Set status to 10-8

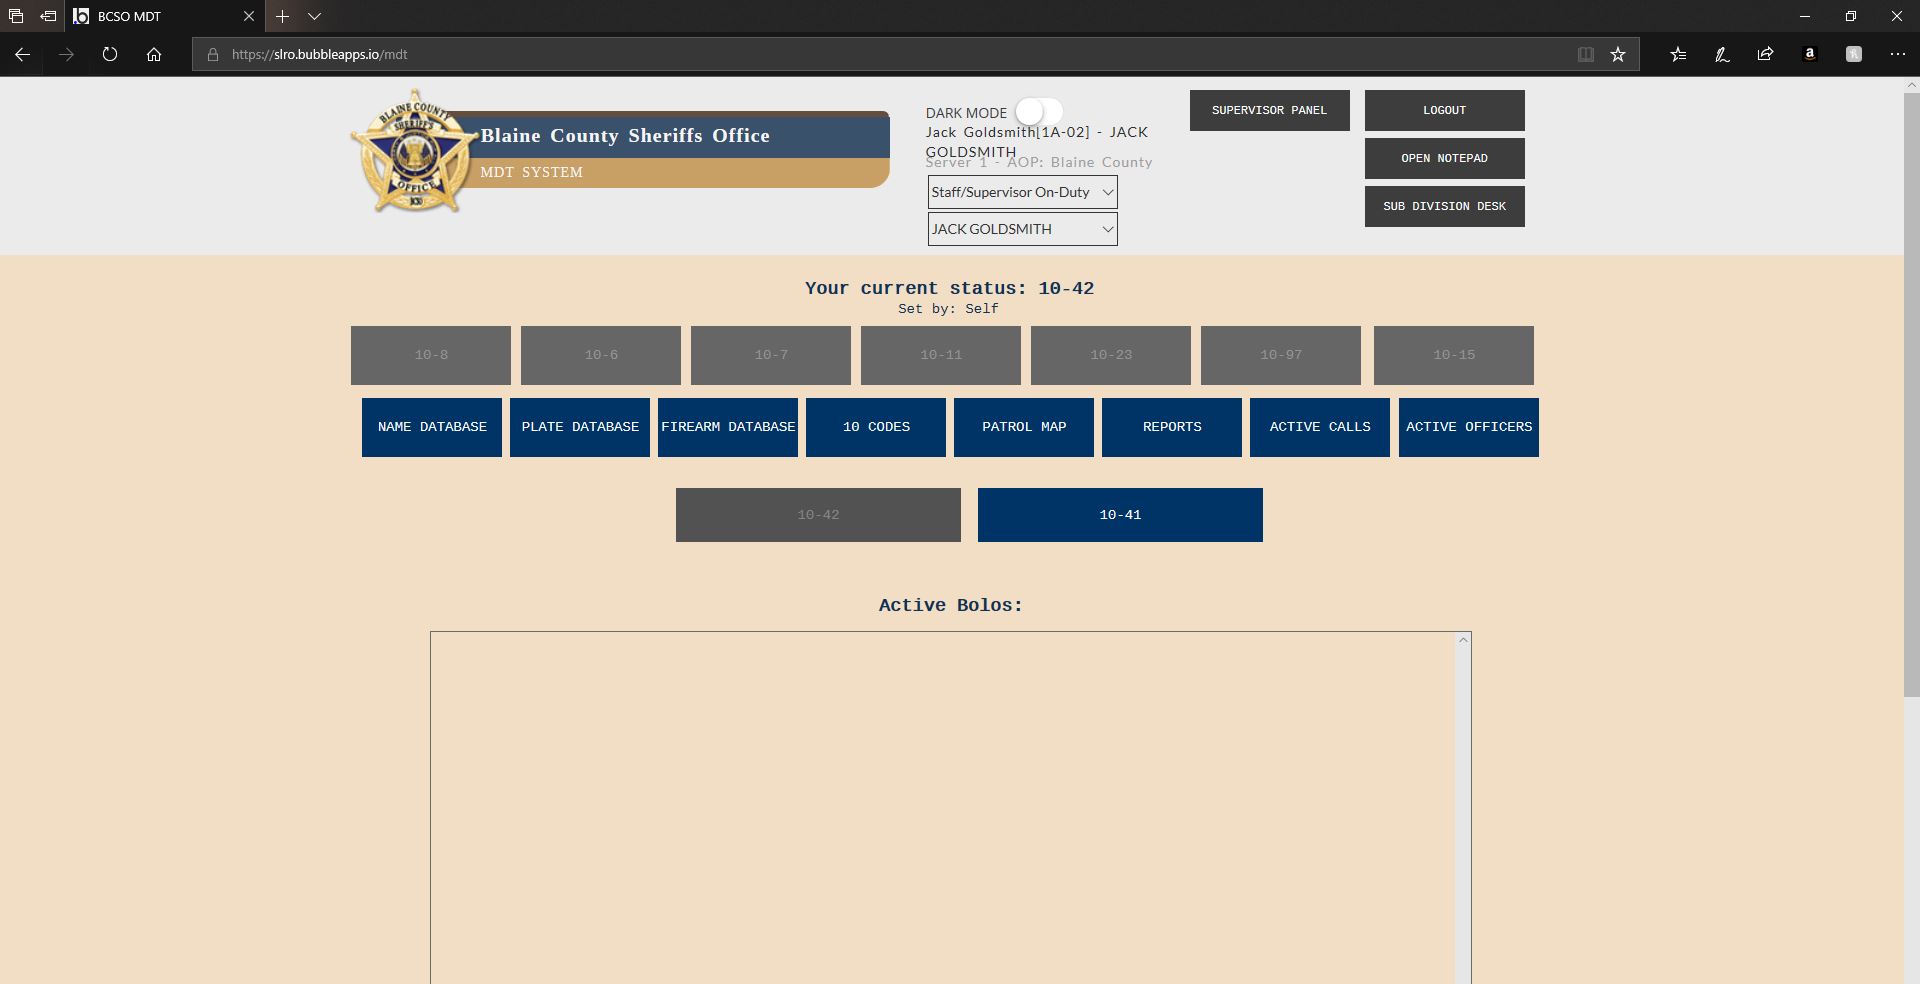coord(431,355)
